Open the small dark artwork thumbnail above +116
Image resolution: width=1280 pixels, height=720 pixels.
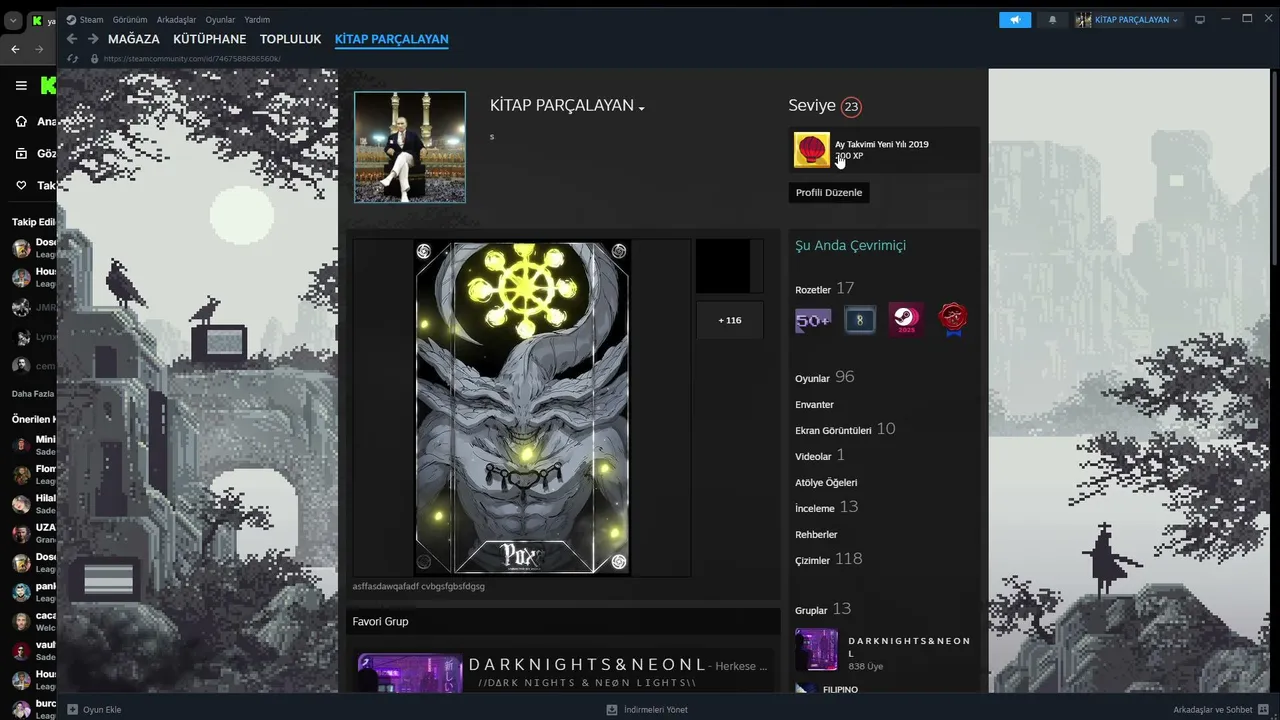click(730, 266)
